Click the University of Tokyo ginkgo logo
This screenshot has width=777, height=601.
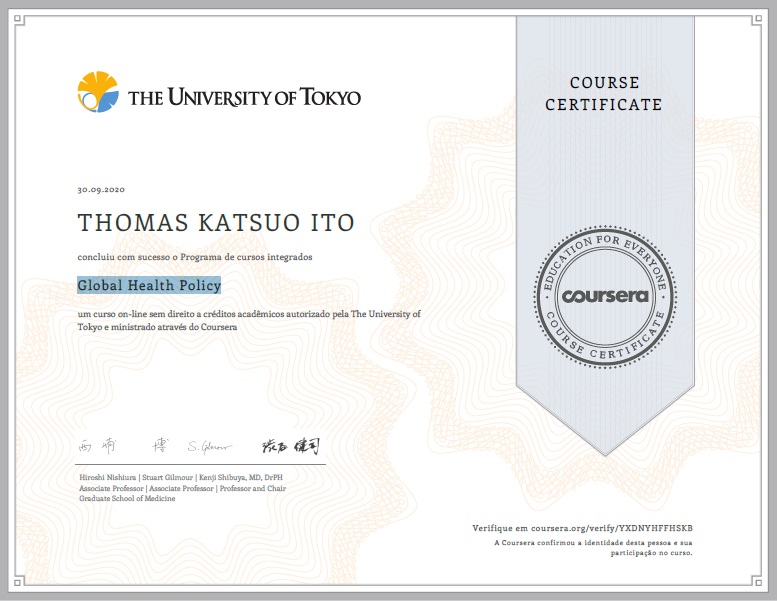click(98, 92)
